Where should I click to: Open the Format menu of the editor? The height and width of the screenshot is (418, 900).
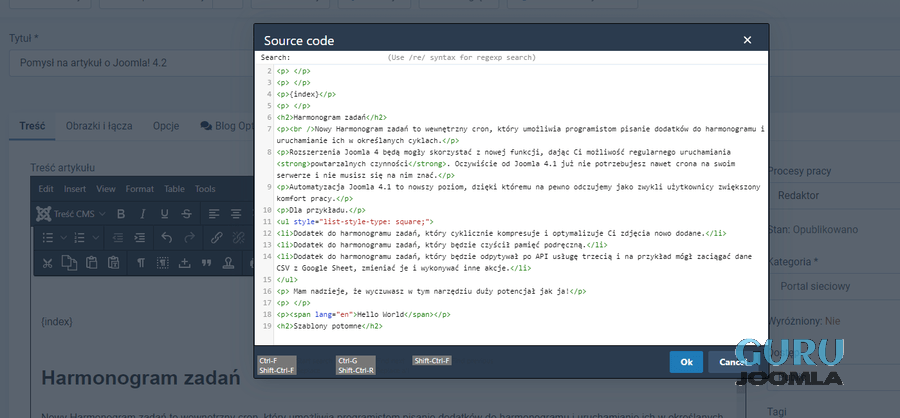point(139,189)
